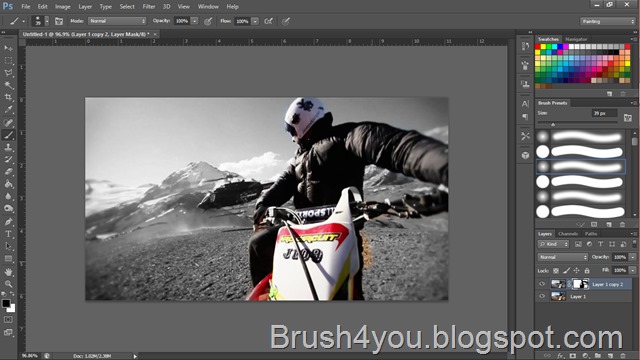Open the Filter menu

click(149, 7)
